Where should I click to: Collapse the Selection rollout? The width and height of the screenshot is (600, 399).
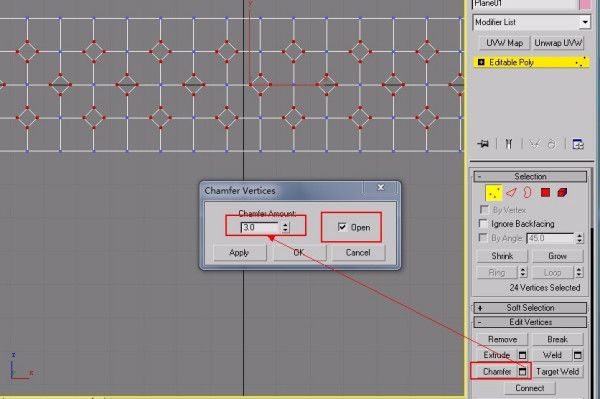(530, 176)
